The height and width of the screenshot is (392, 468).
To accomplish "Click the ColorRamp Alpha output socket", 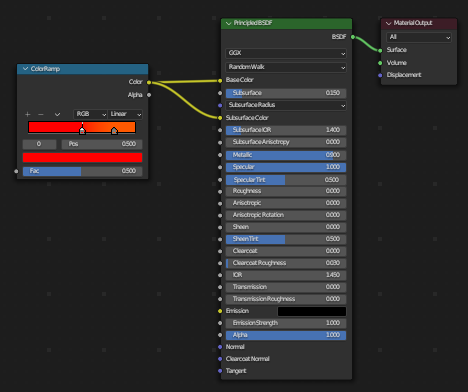I will click(149, 95).
